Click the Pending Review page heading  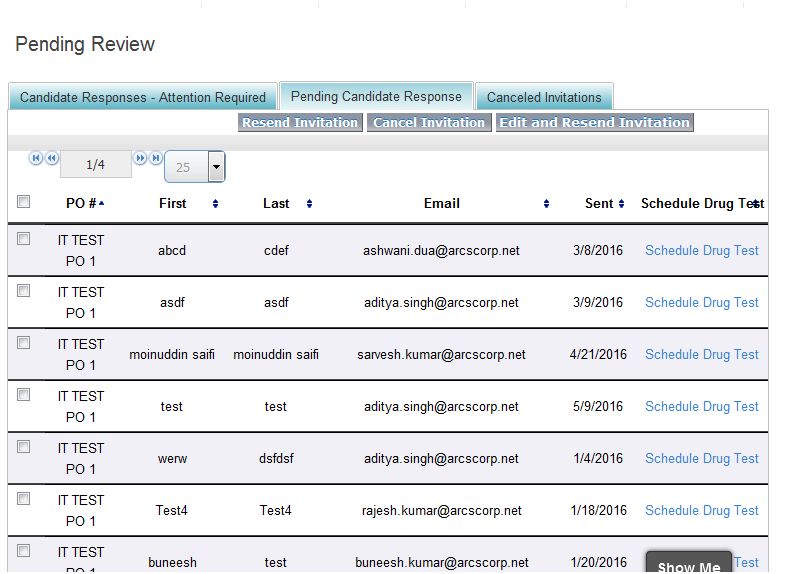click(x=85, y=44)
